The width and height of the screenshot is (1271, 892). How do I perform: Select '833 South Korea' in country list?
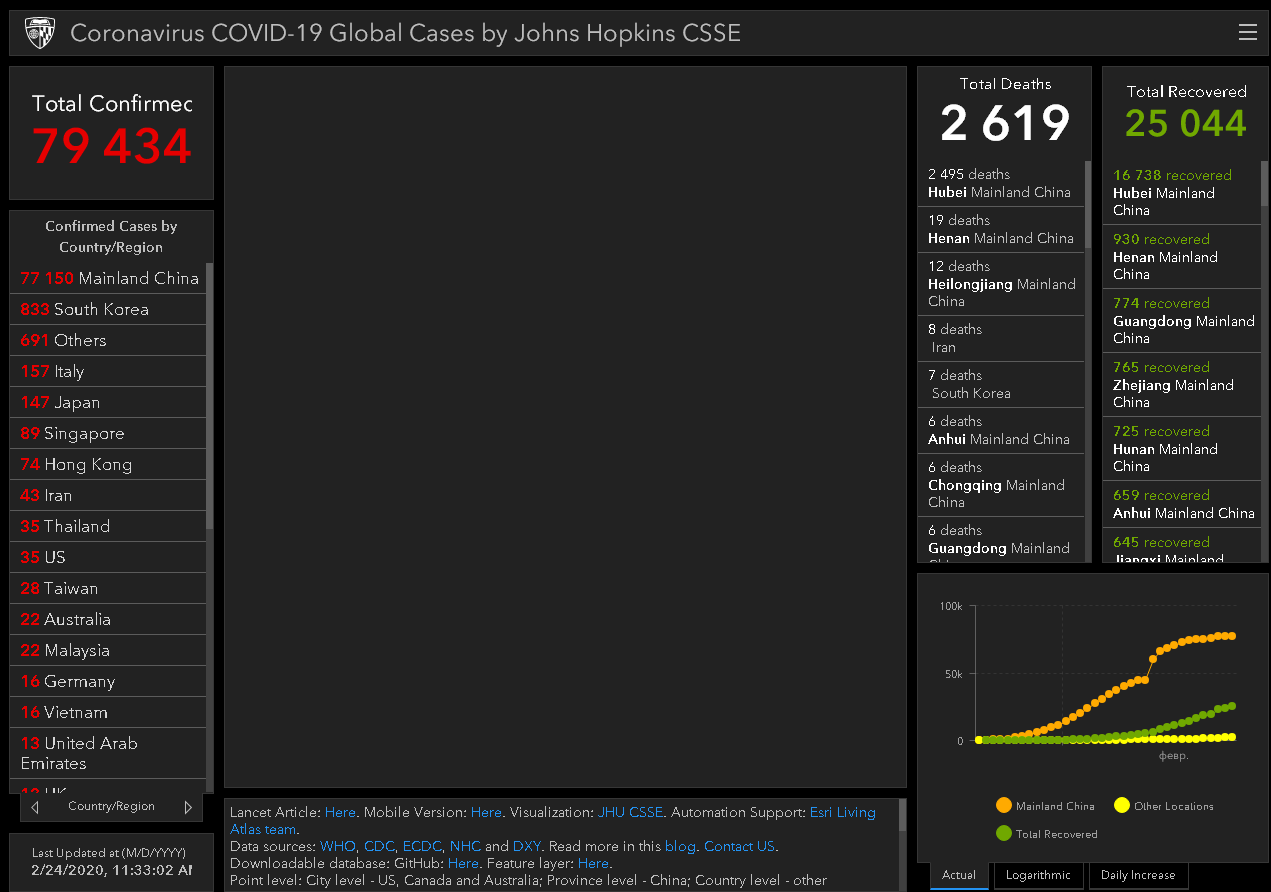[x=108, y=309]
